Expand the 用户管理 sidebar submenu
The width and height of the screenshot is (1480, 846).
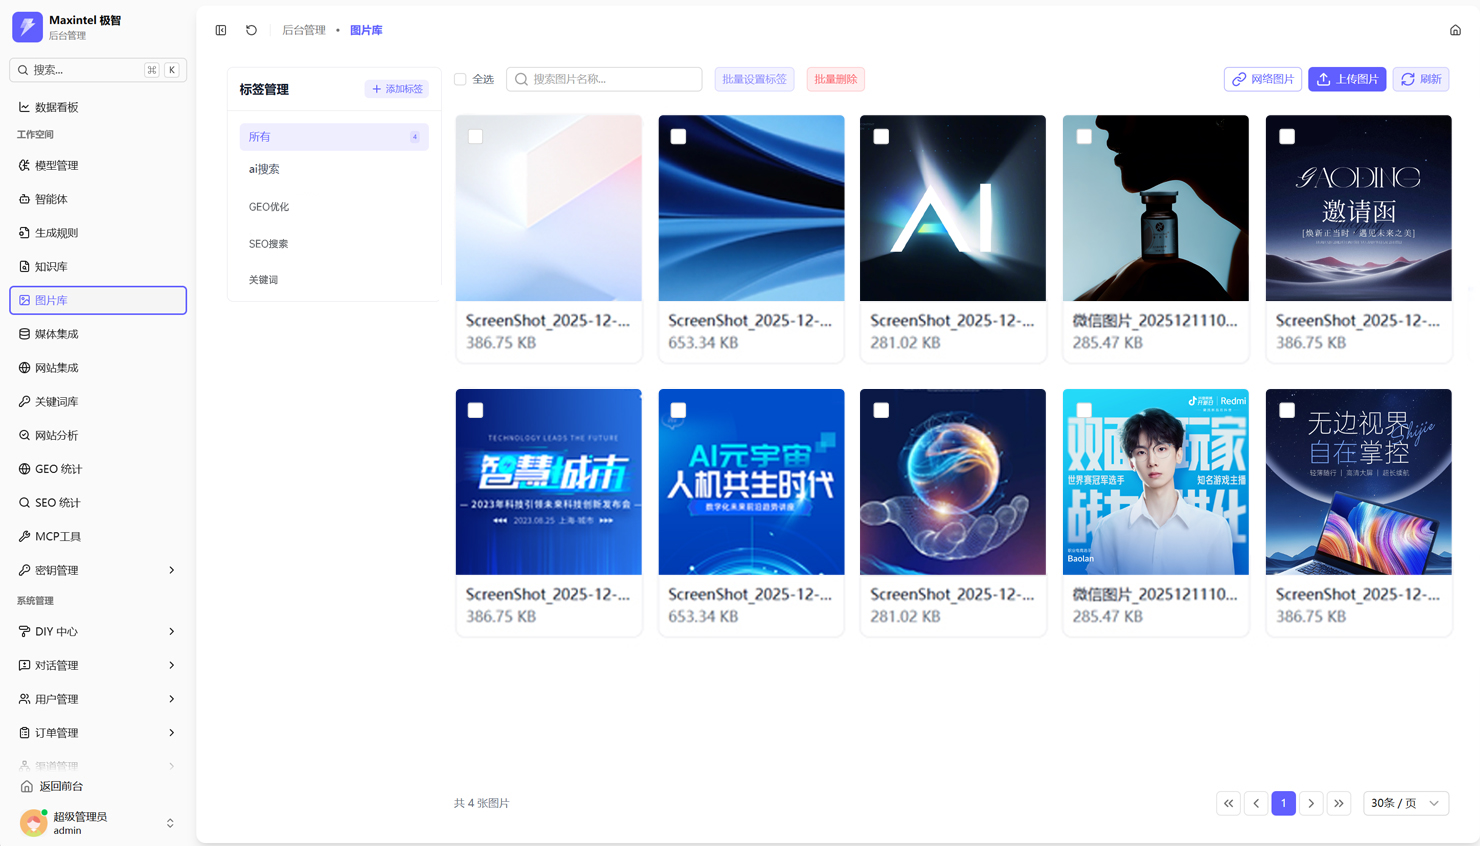(171, 699)
